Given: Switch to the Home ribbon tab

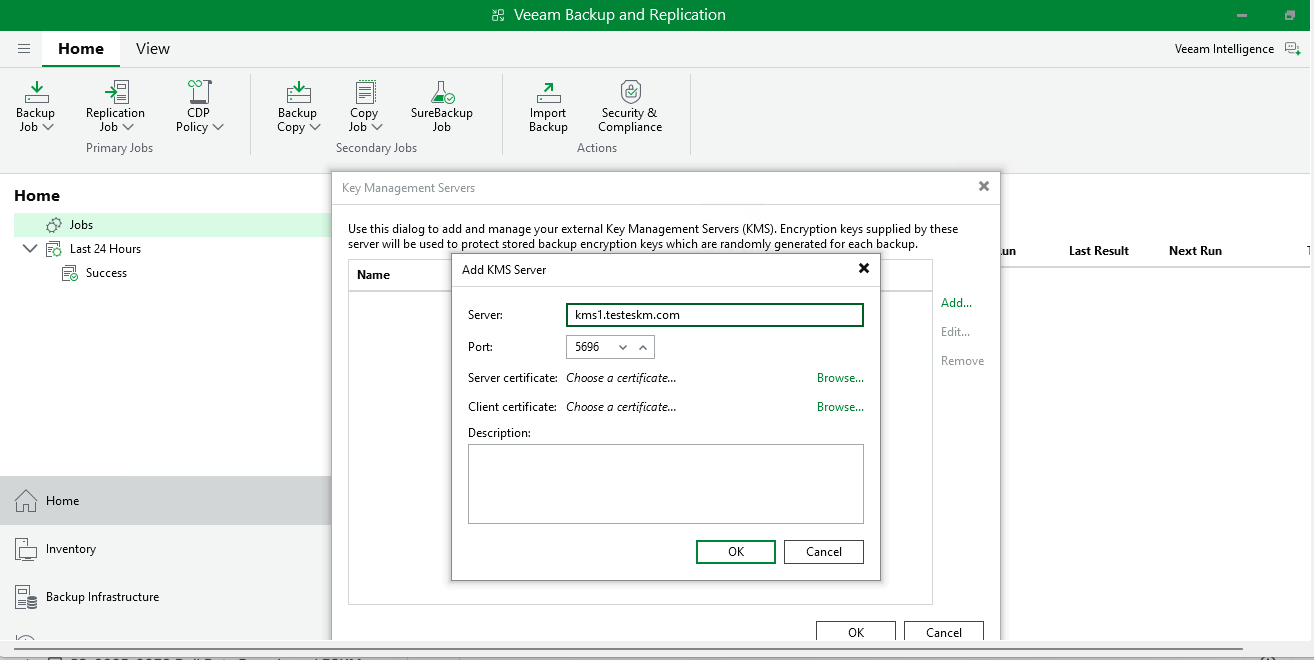Looking at the screenshot, I should point(81,48).
